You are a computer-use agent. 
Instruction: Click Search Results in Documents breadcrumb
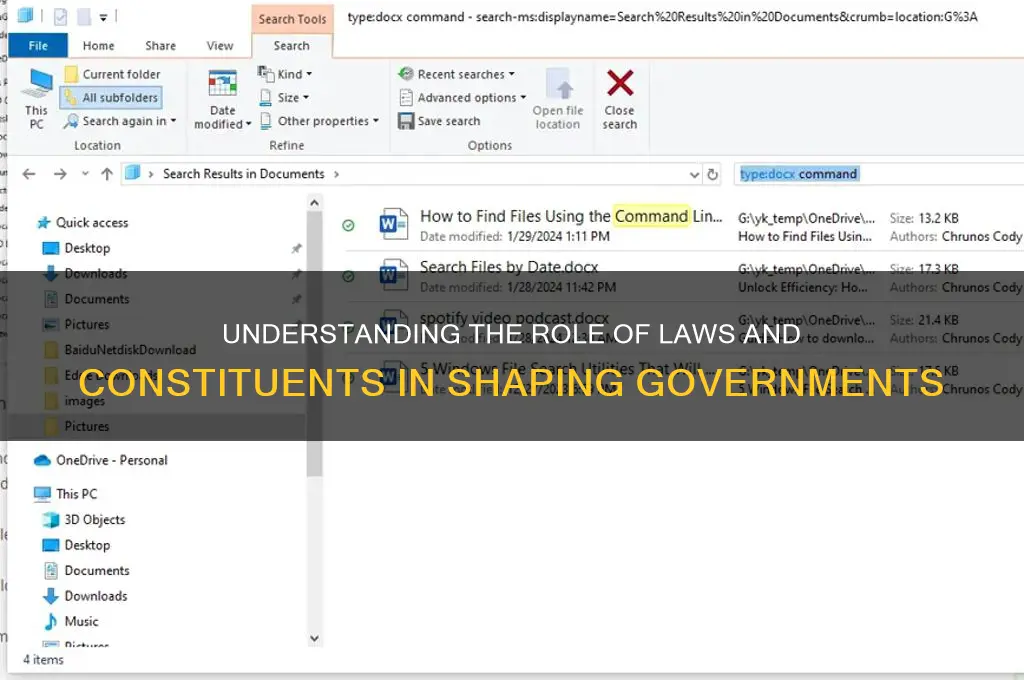pos(244,174)
